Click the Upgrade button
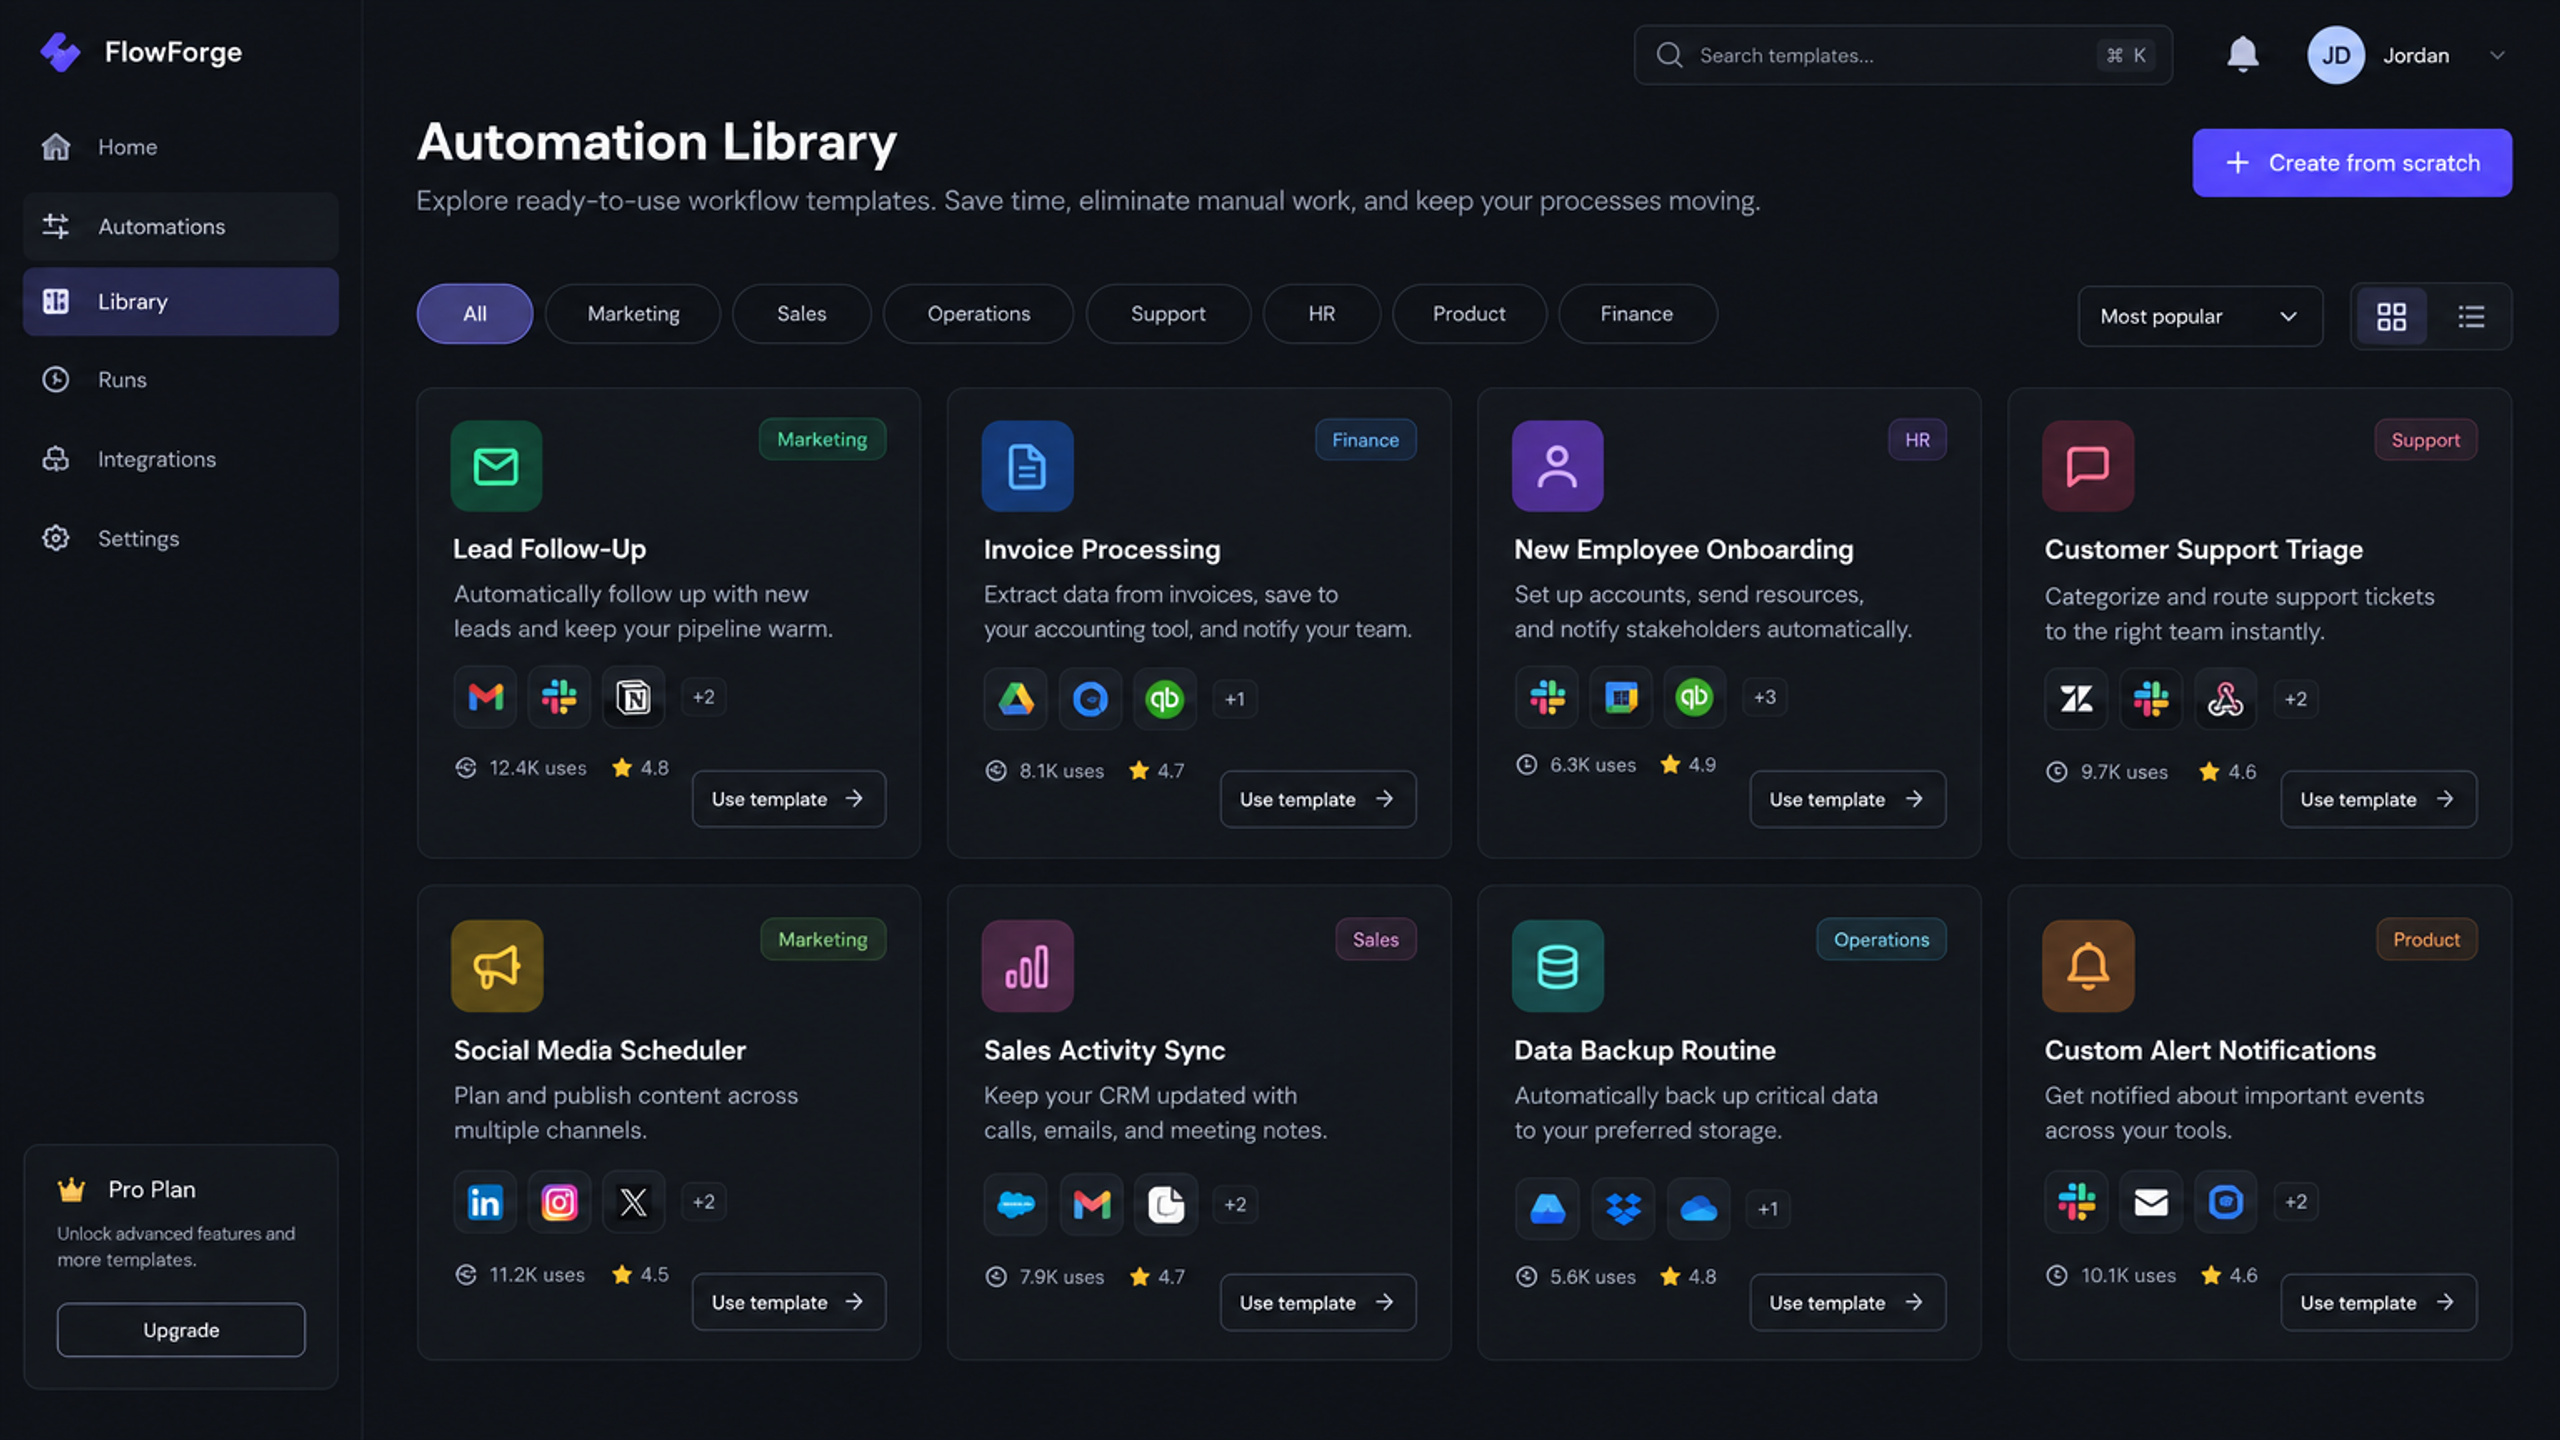2560x1440 pixels. (181, 1330)
